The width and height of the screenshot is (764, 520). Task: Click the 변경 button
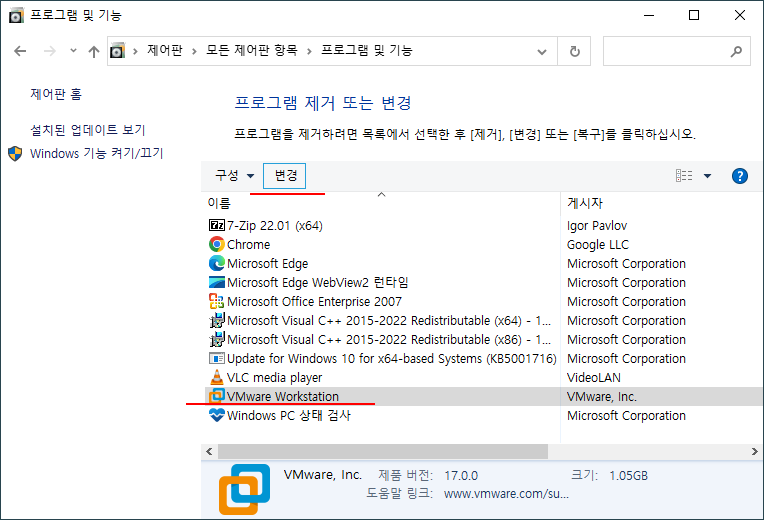point(285,175)
